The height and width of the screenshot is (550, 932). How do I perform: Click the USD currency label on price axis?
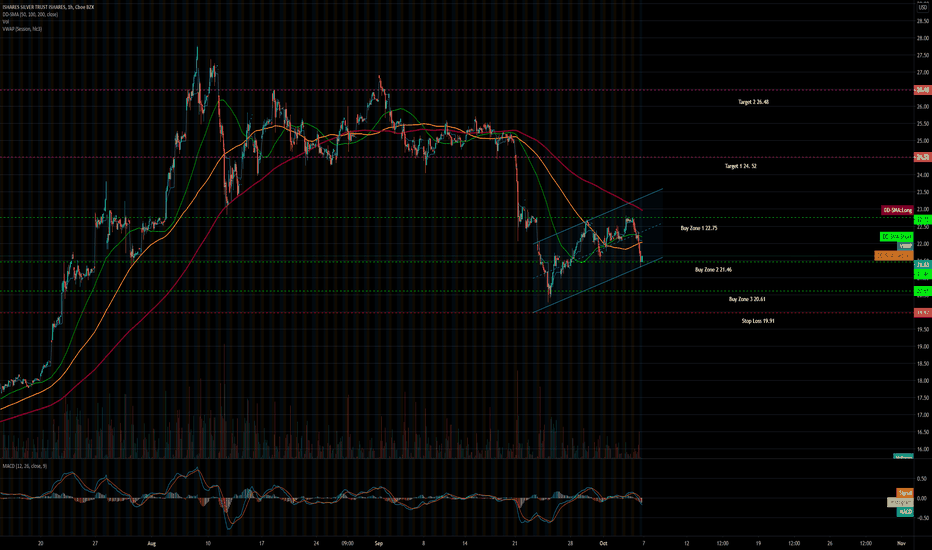click(922, 7)
